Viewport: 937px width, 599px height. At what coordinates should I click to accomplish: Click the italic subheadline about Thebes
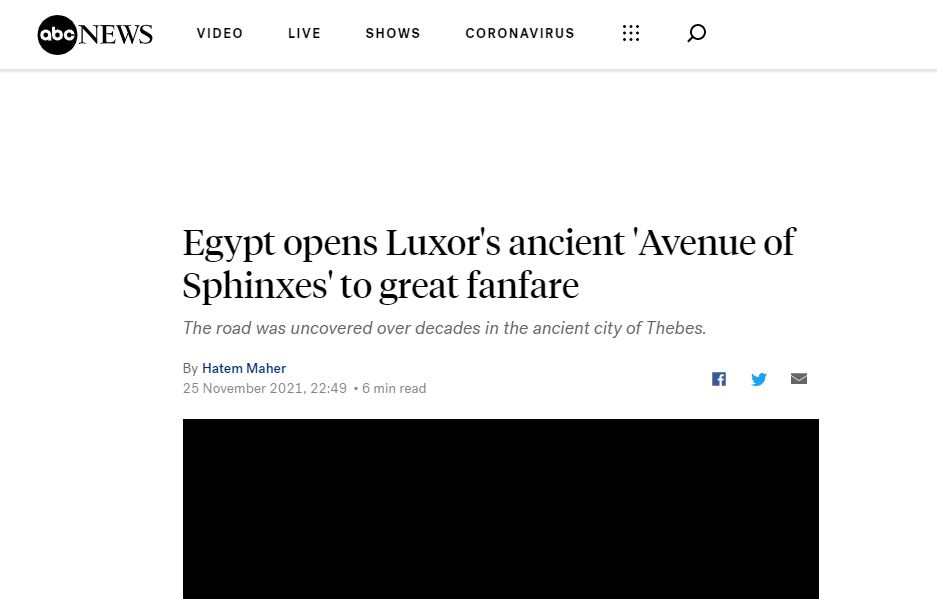coord(445,328)
